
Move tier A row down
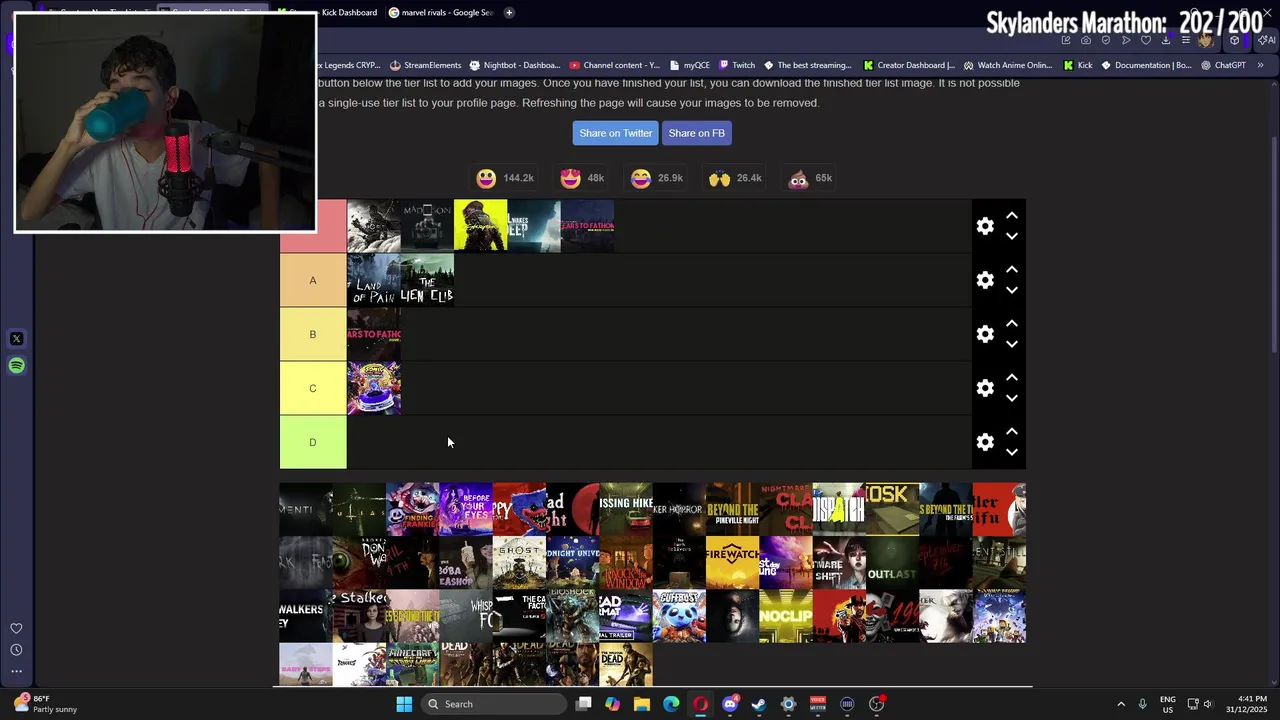click(x=1012, y=290)
